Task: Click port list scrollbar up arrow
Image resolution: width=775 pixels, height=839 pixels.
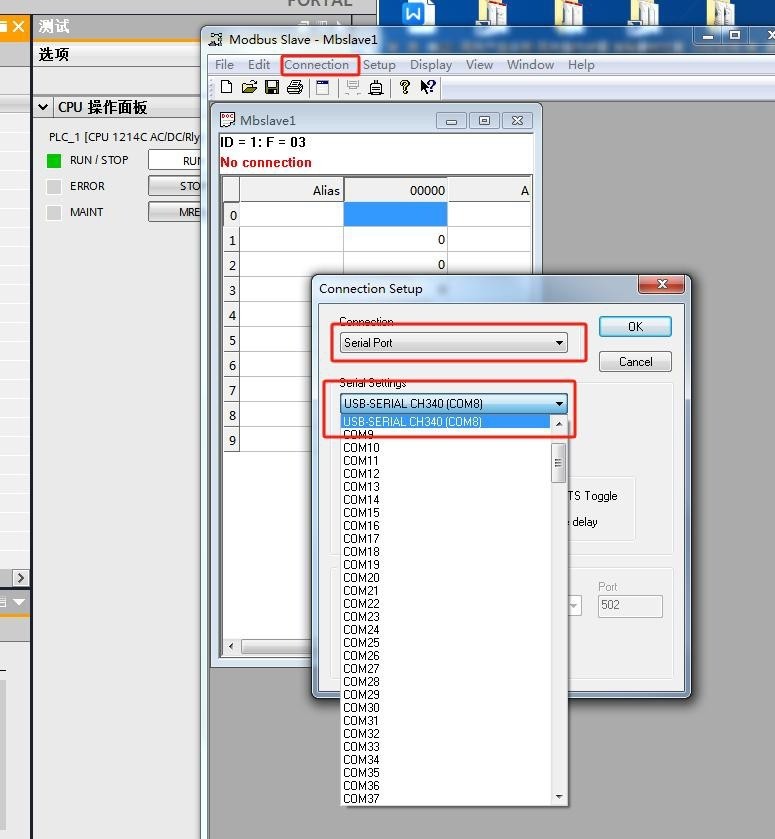Action: coord(559,424)
